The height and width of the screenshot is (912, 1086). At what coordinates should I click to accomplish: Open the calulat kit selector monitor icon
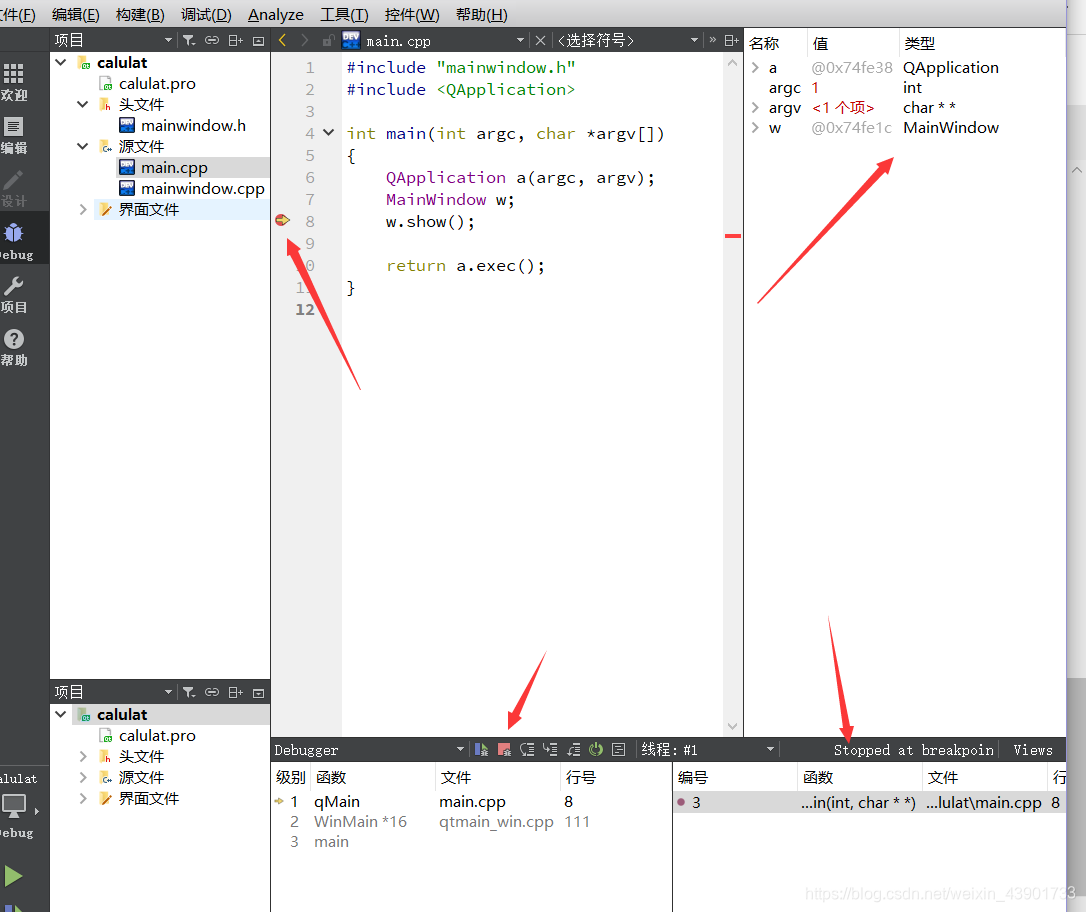point(15,807)
